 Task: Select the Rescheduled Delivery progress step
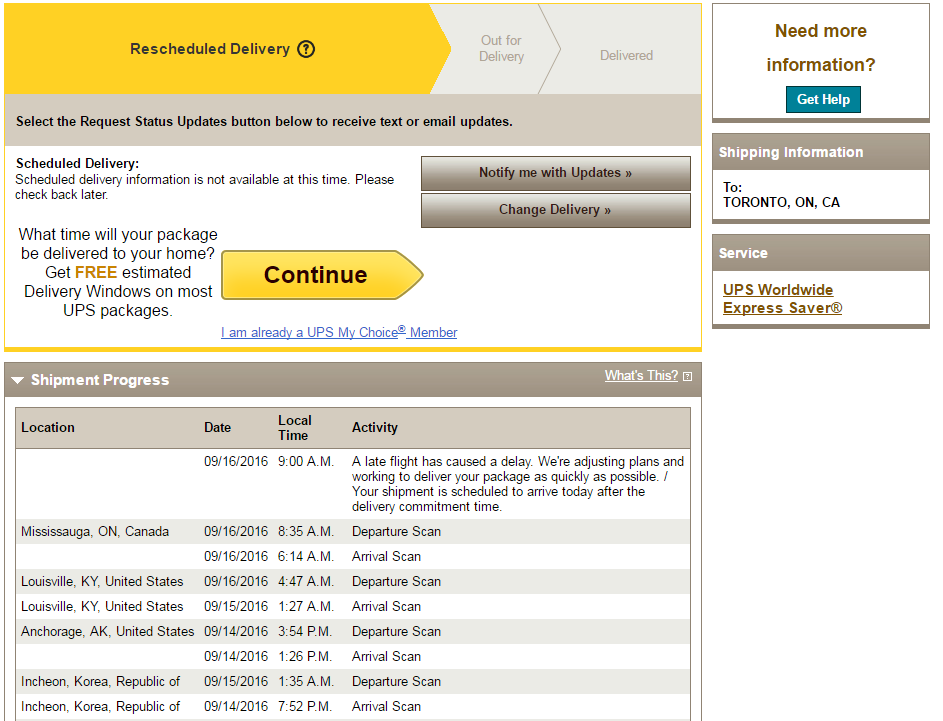221,49
